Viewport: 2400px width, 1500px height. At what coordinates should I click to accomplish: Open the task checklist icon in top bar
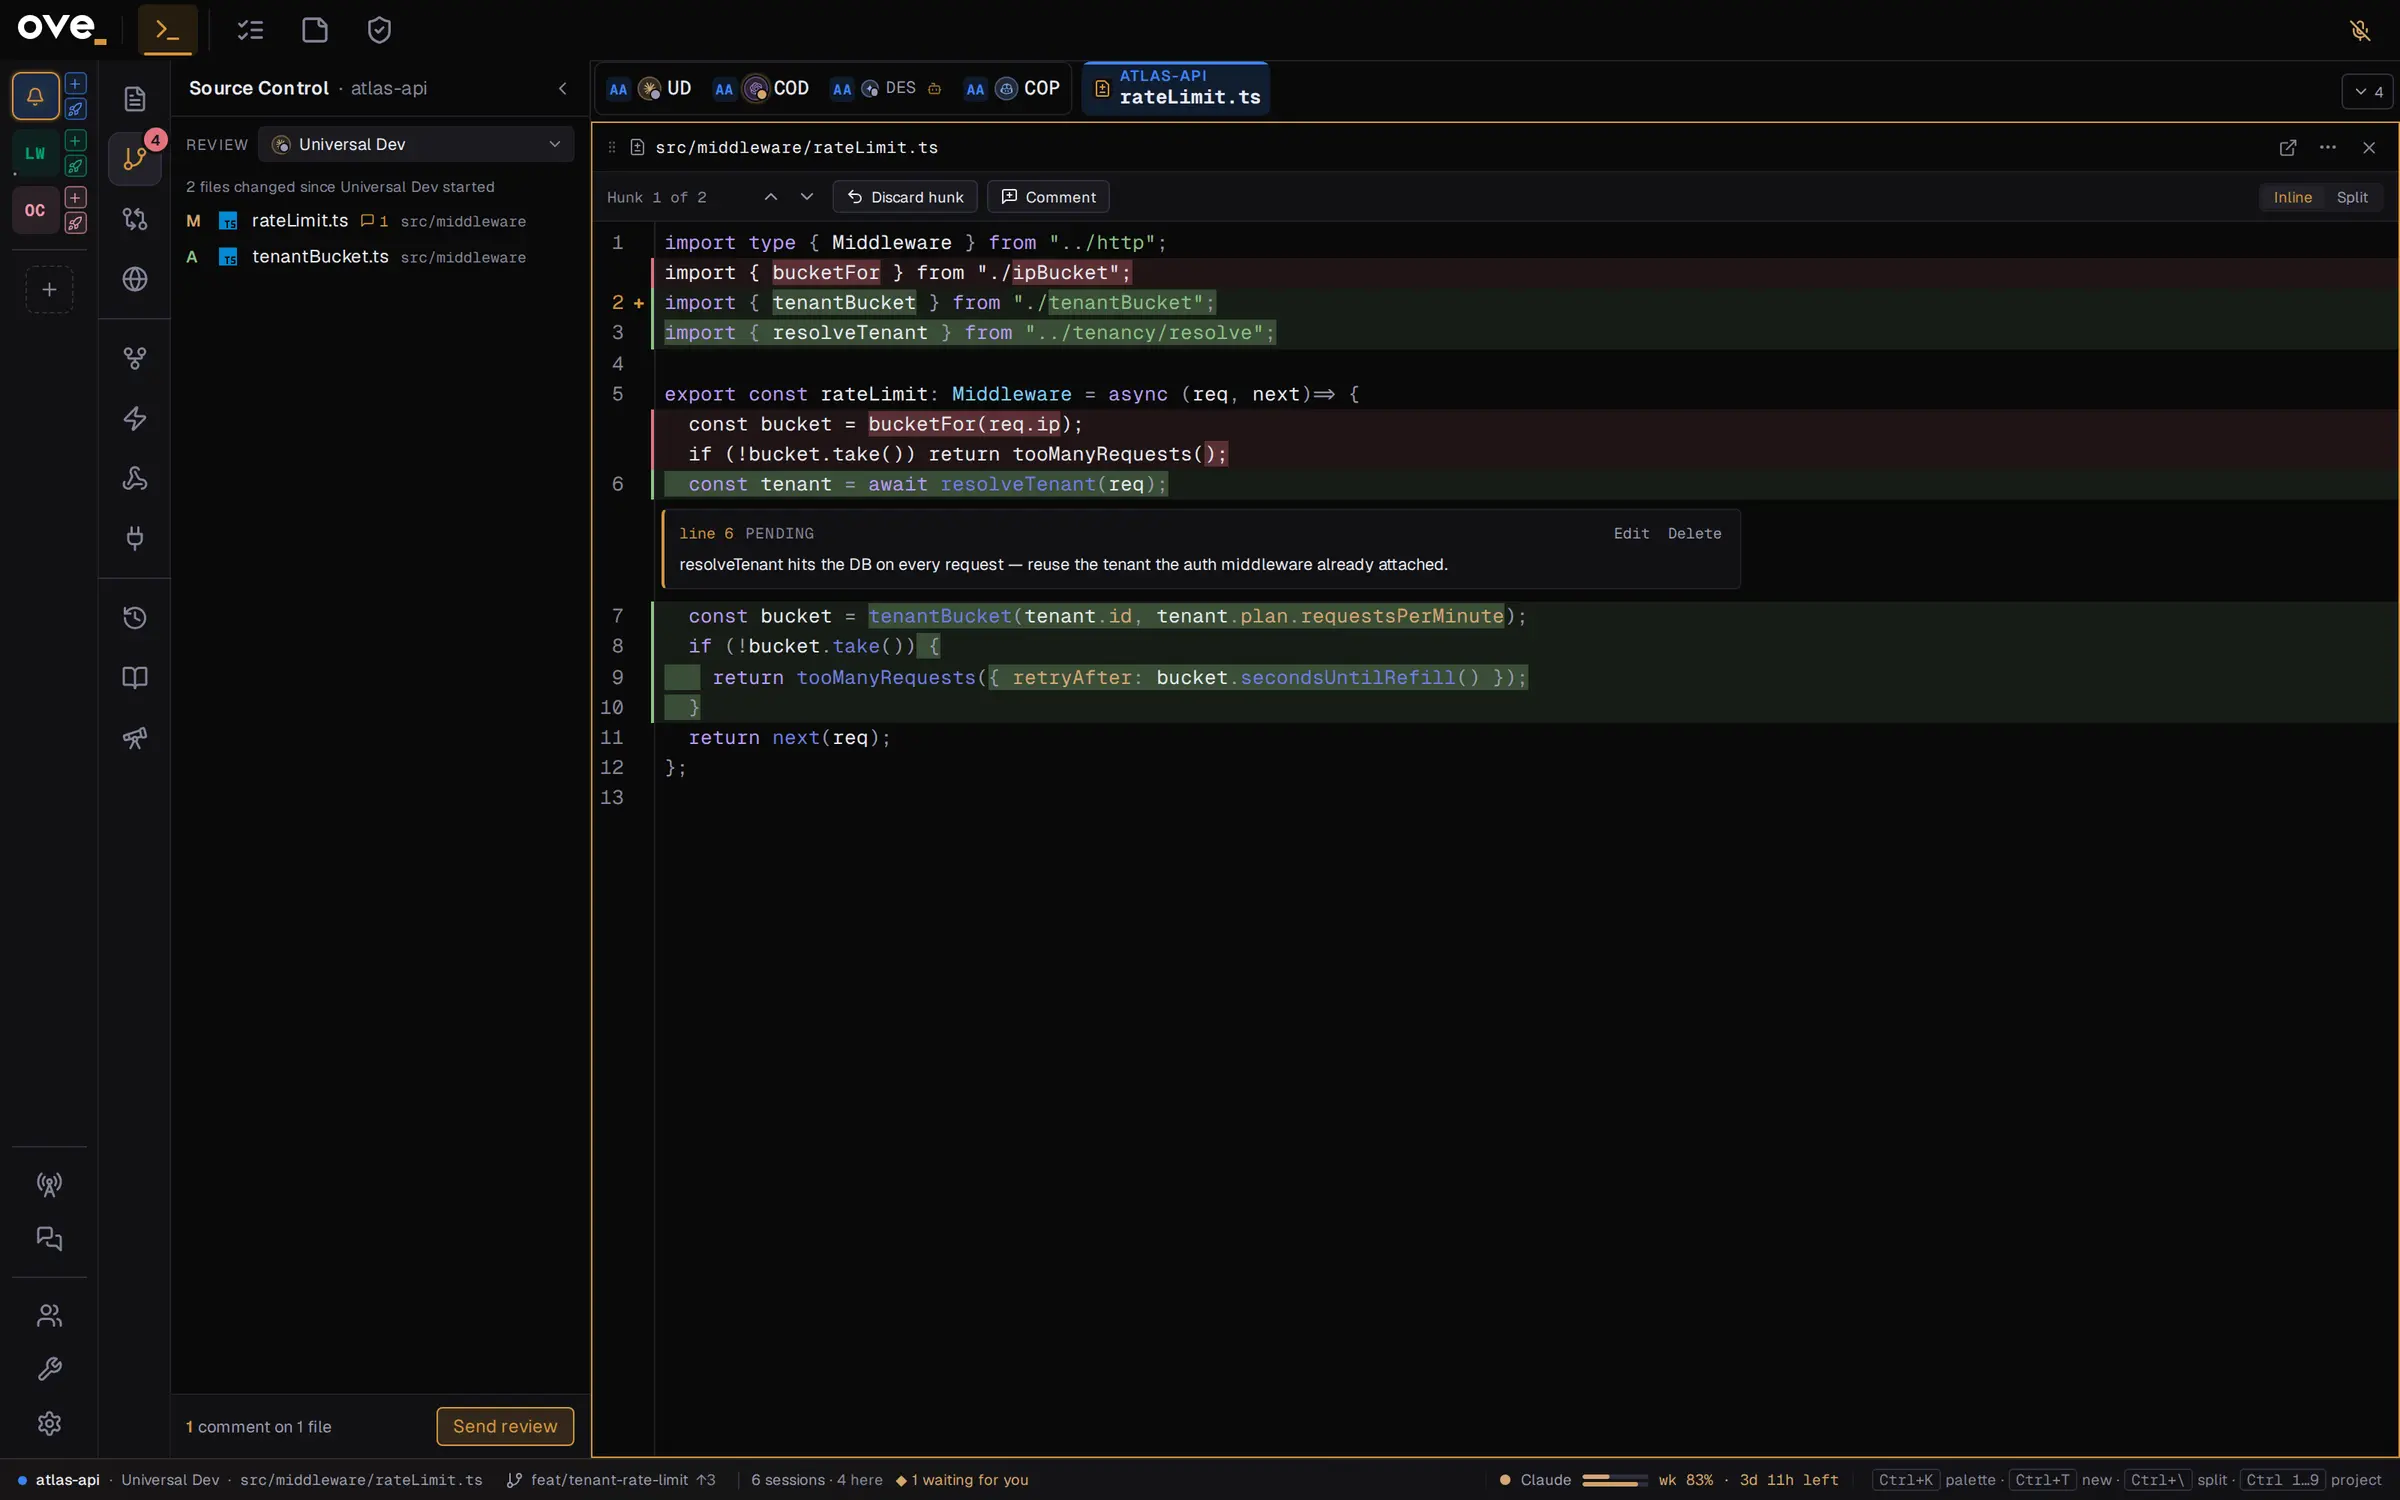[250, 30]
